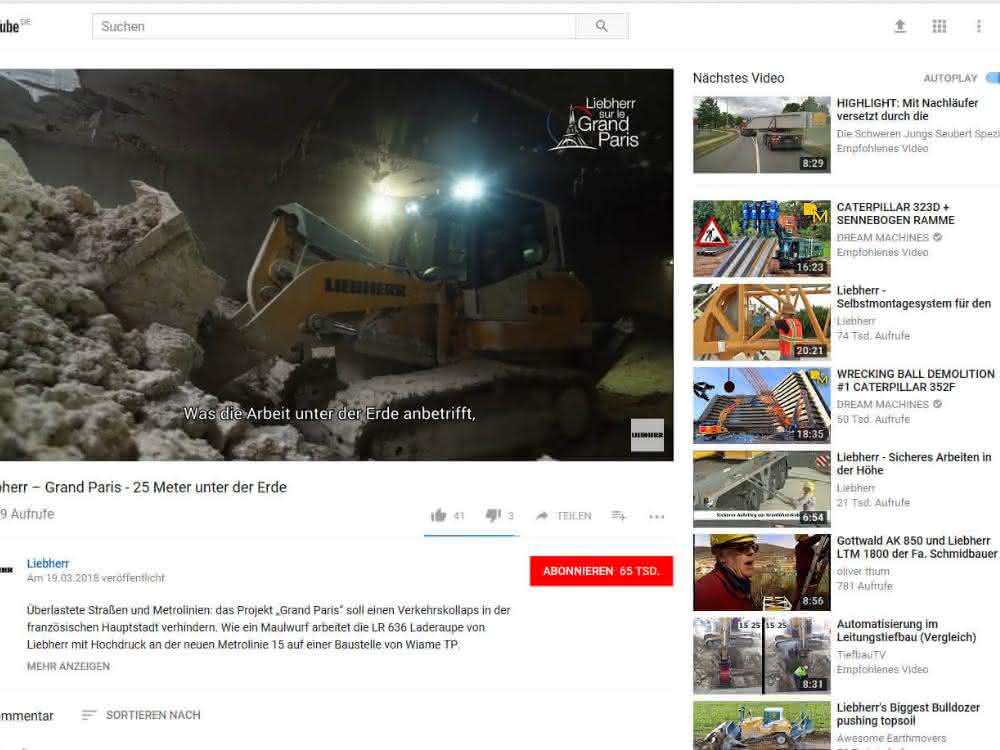Click title 'Liebherr - Sicheres Arbeiten in der Höhe'
Viewport: 1000px width, 750px height.
pyautogui.click(x=914, y=464)
